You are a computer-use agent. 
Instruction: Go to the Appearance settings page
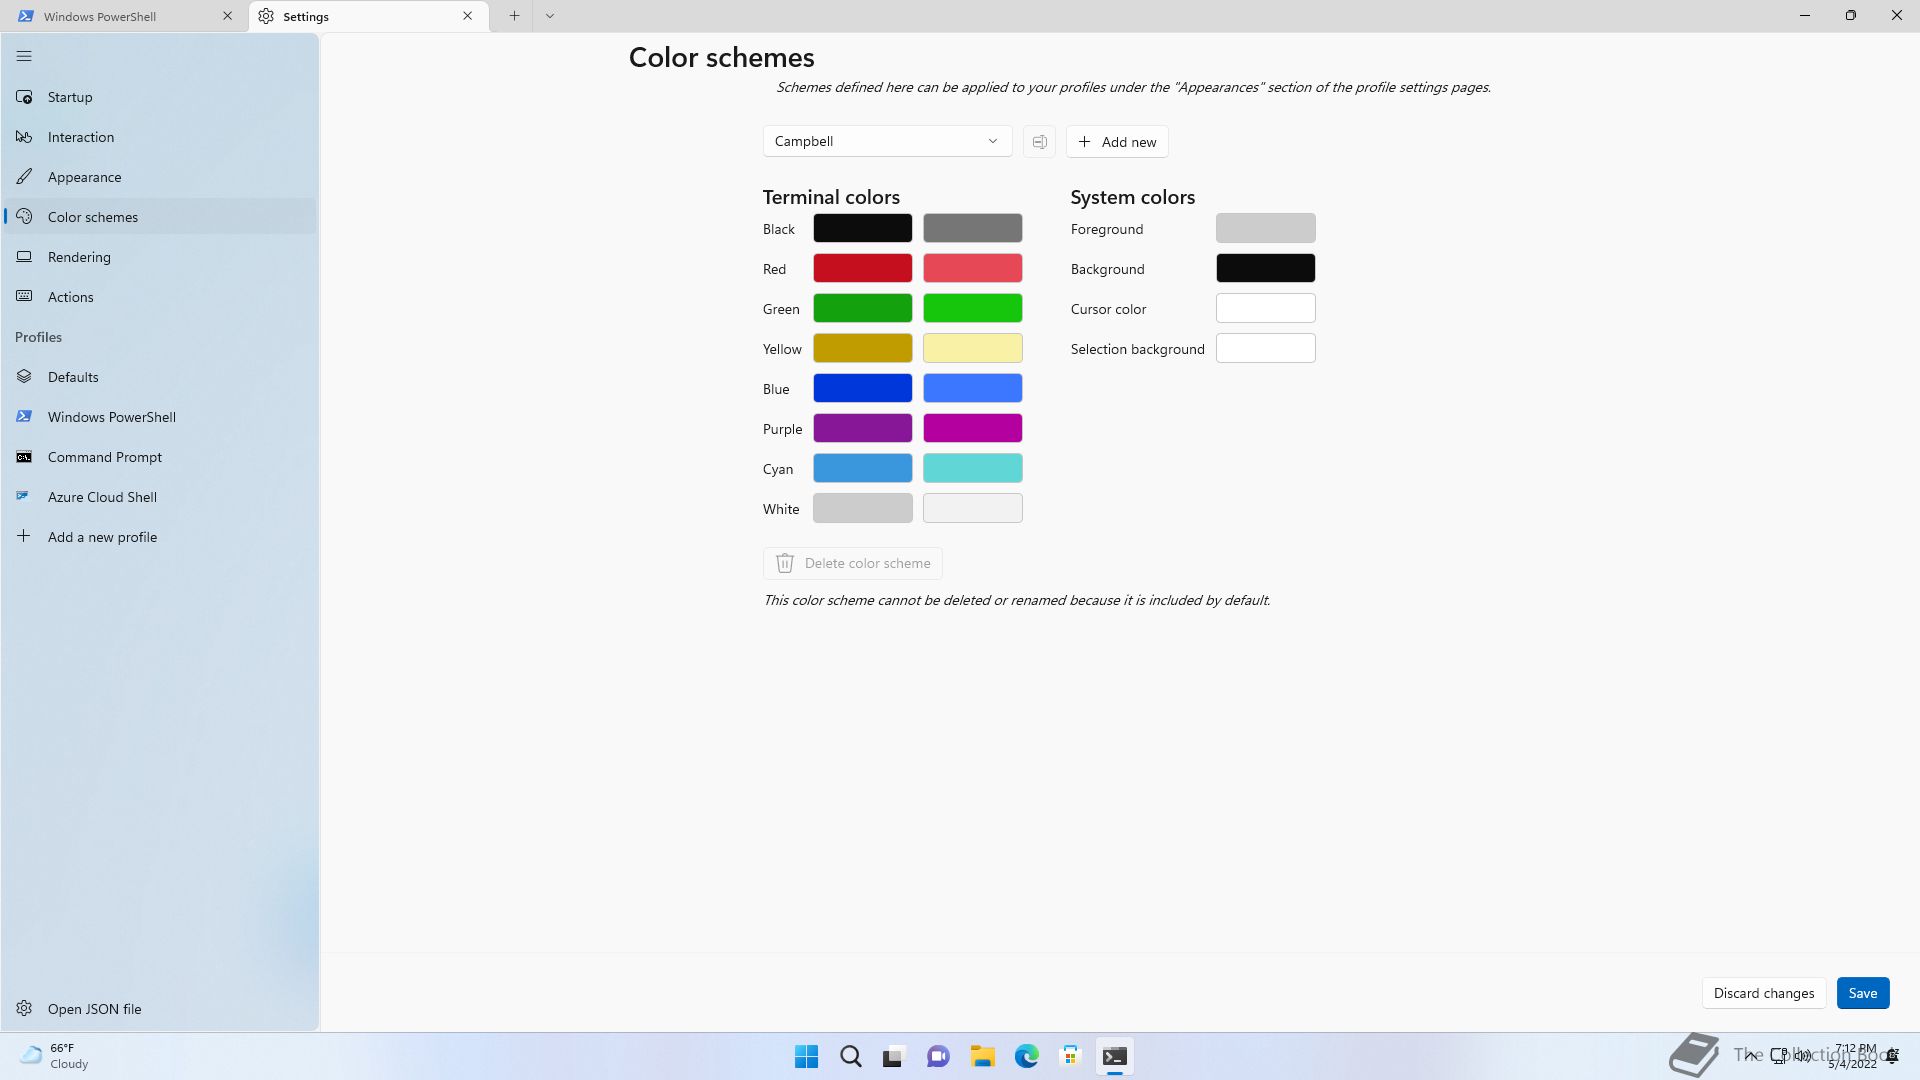pyautogui.click(x=84, y=177)
